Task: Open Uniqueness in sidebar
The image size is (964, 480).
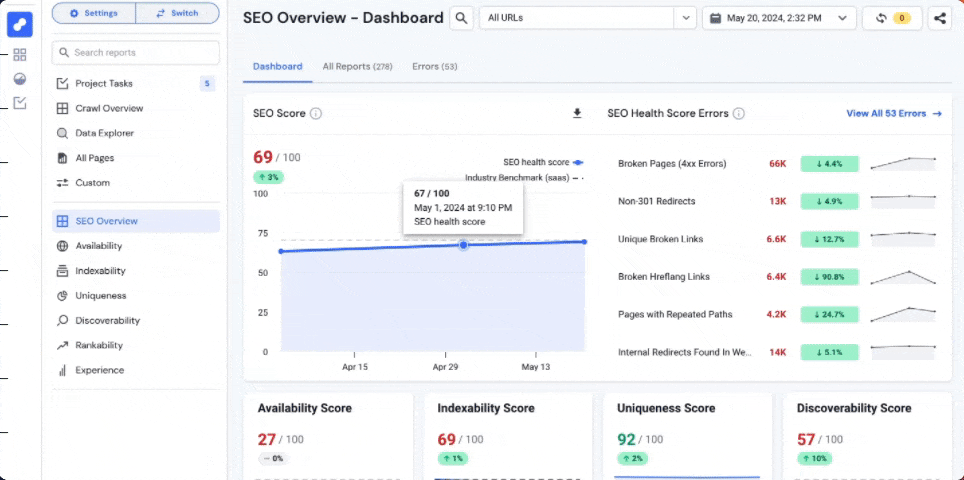Action: (x=135, y=296)
